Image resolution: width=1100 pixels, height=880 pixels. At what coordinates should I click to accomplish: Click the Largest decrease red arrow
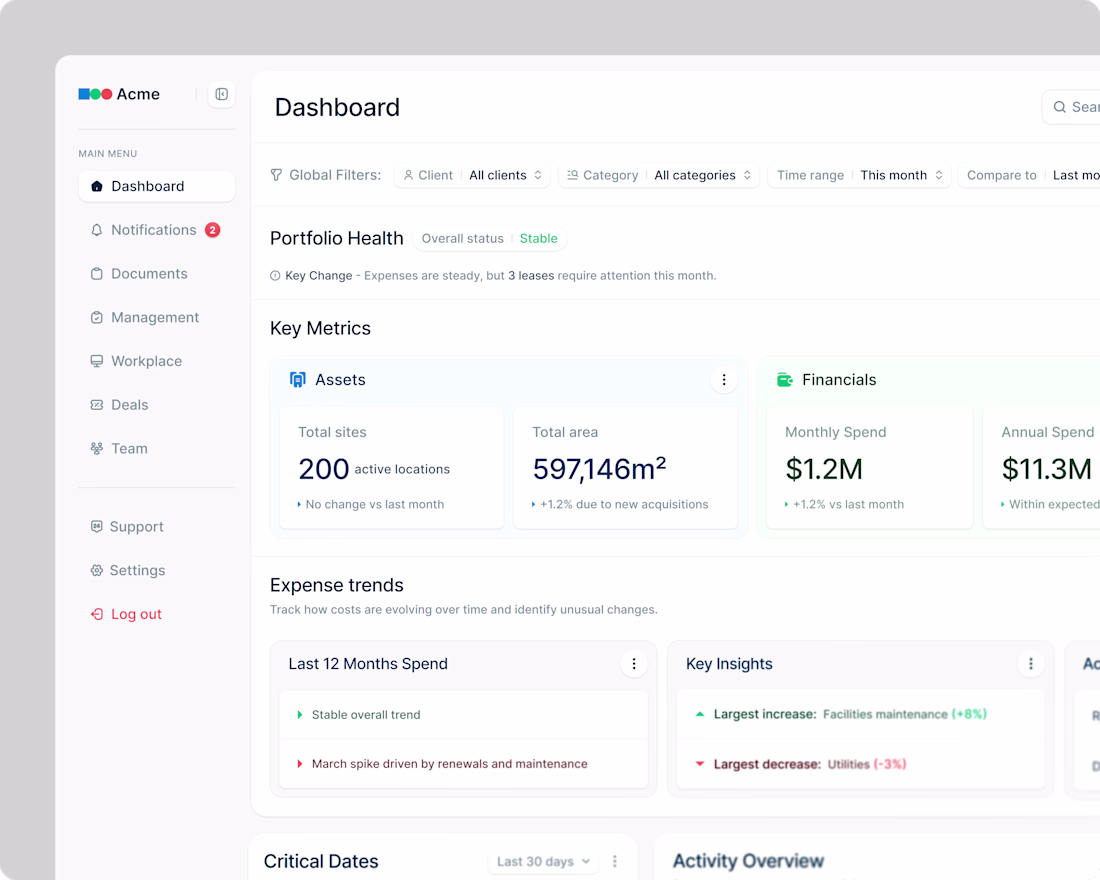(x=699, y=764)
